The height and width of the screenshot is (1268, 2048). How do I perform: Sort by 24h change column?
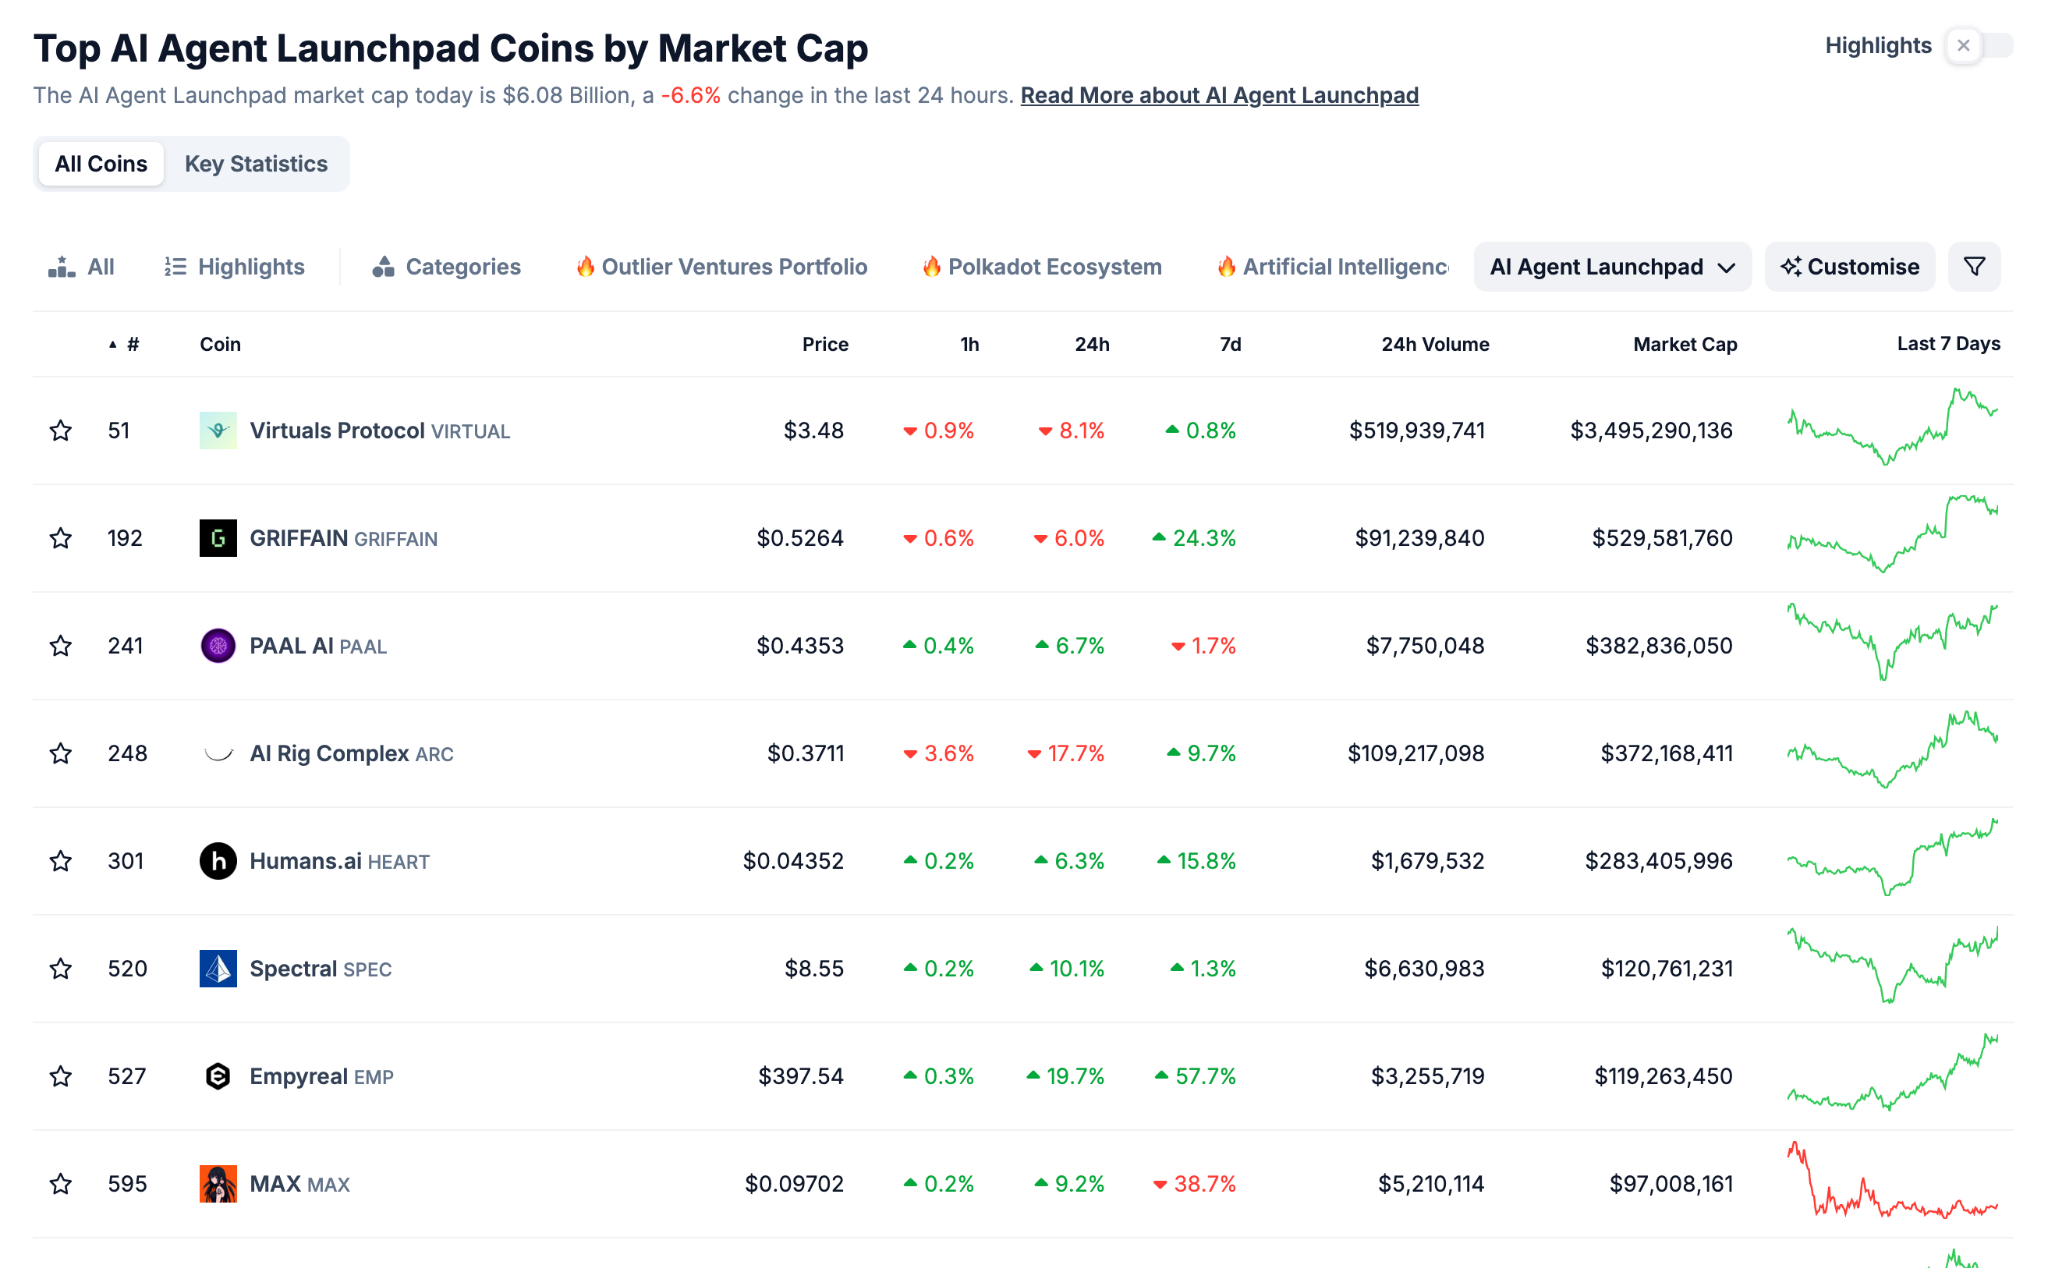coord(1092,344)
